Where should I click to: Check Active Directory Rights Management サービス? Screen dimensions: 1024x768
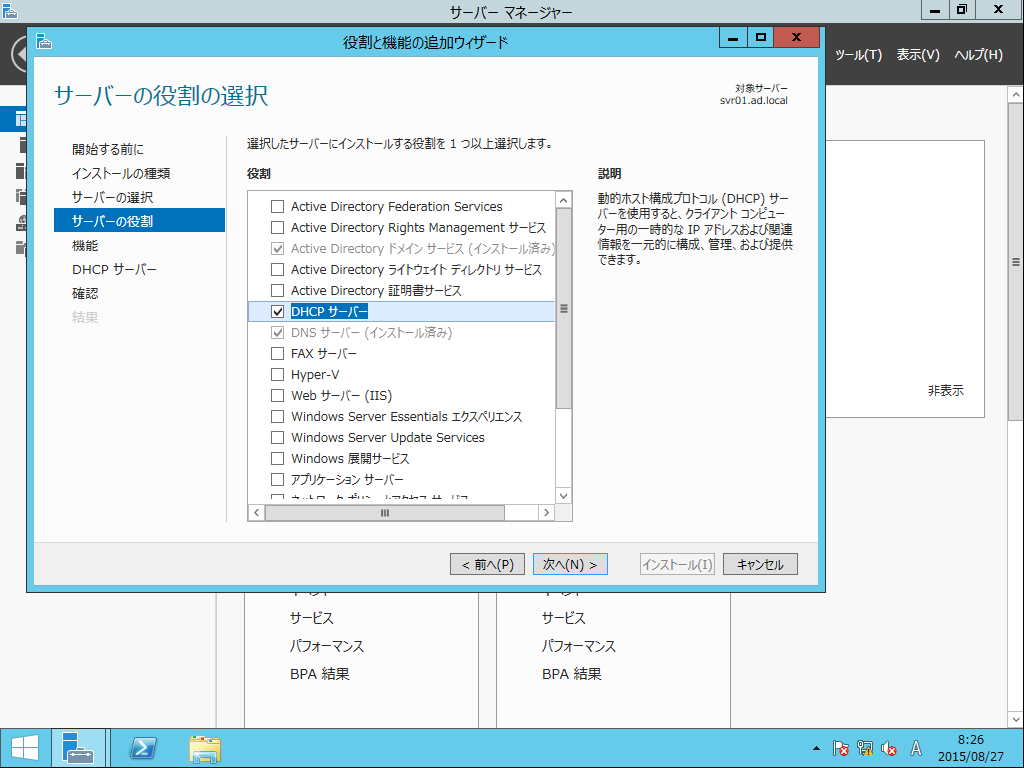tap(277, 227)
